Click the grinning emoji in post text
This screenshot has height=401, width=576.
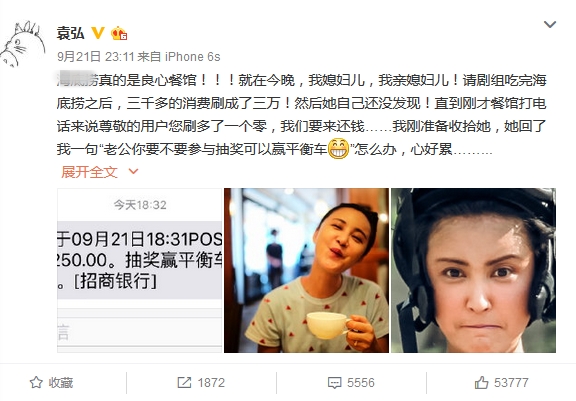pos(338,149)
